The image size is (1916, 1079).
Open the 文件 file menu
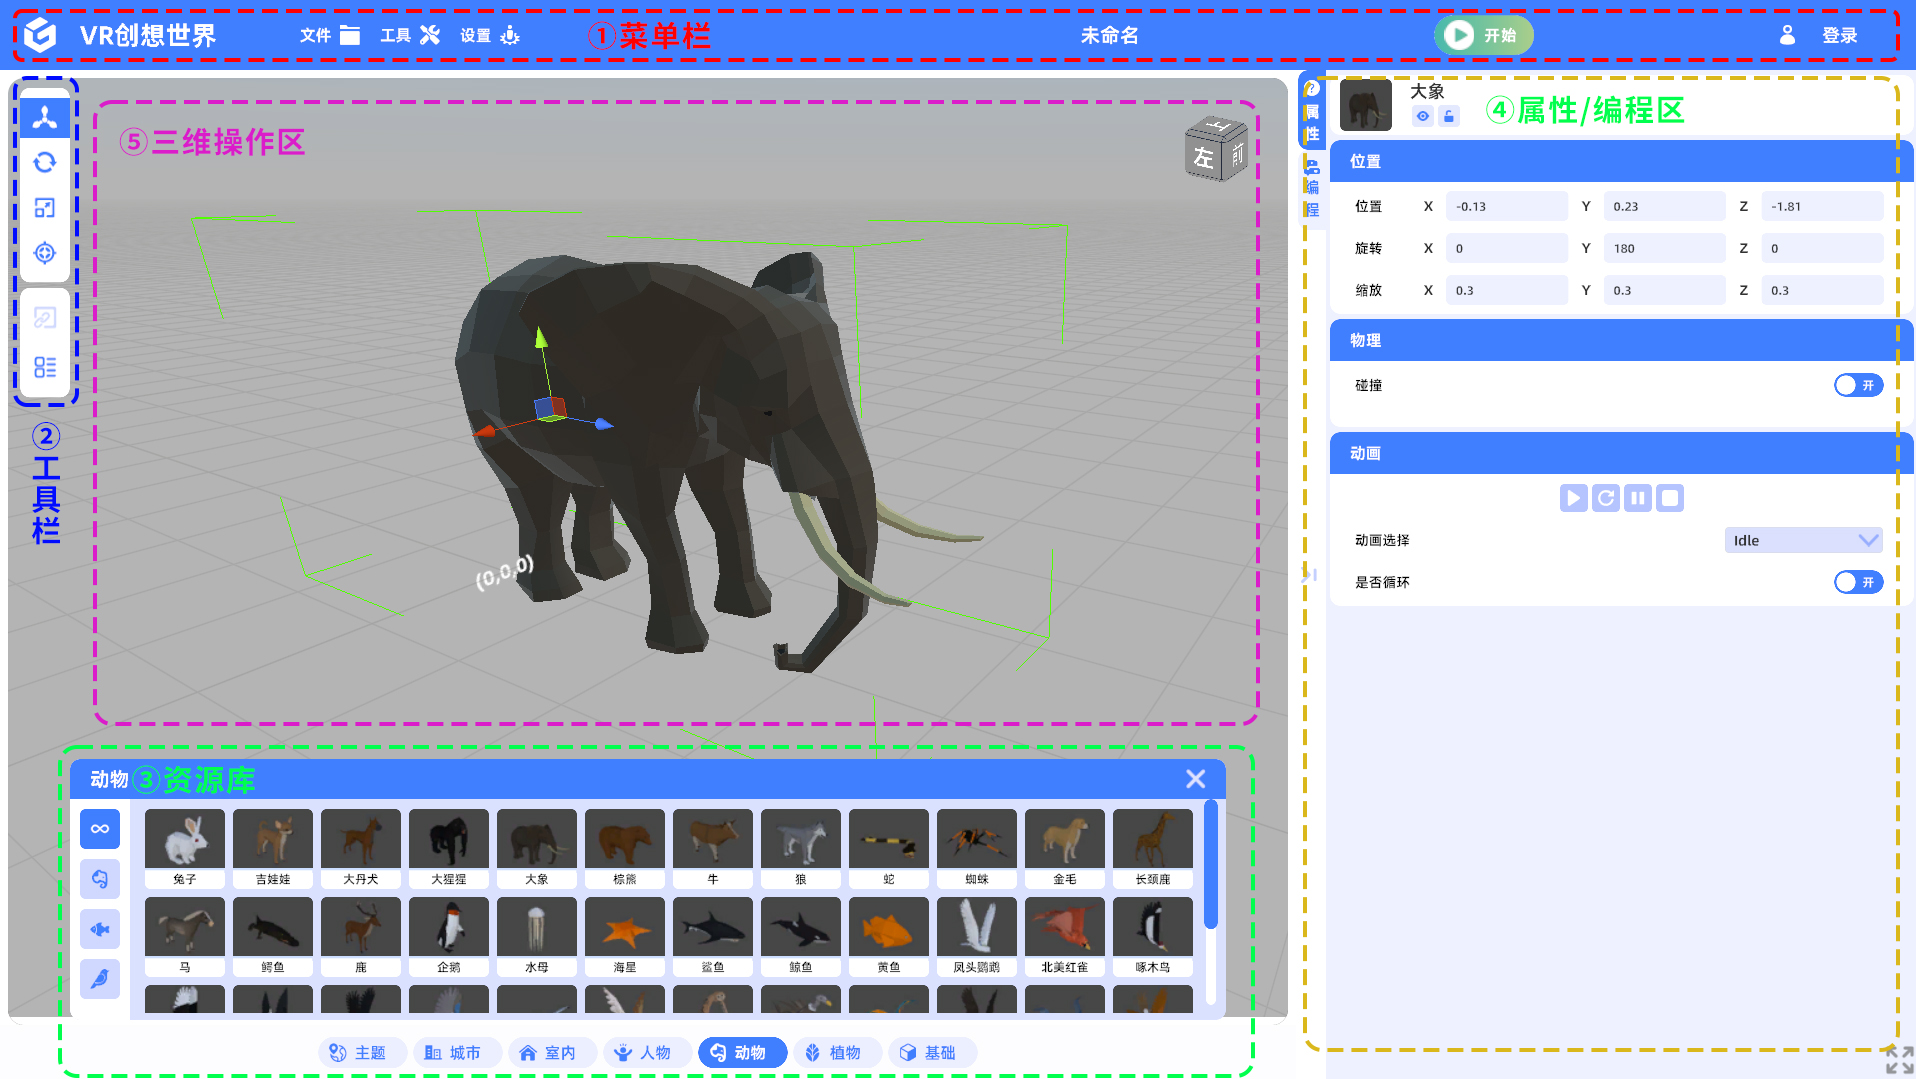click(x=329, y=36)
